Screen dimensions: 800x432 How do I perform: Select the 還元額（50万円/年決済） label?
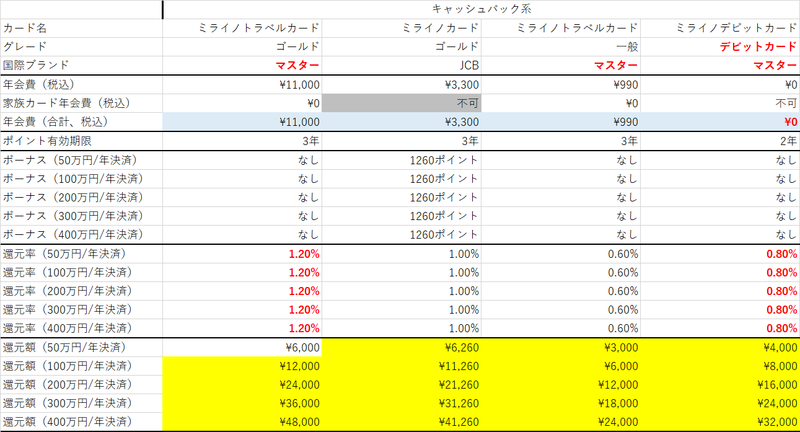click(x=64, y=347)
